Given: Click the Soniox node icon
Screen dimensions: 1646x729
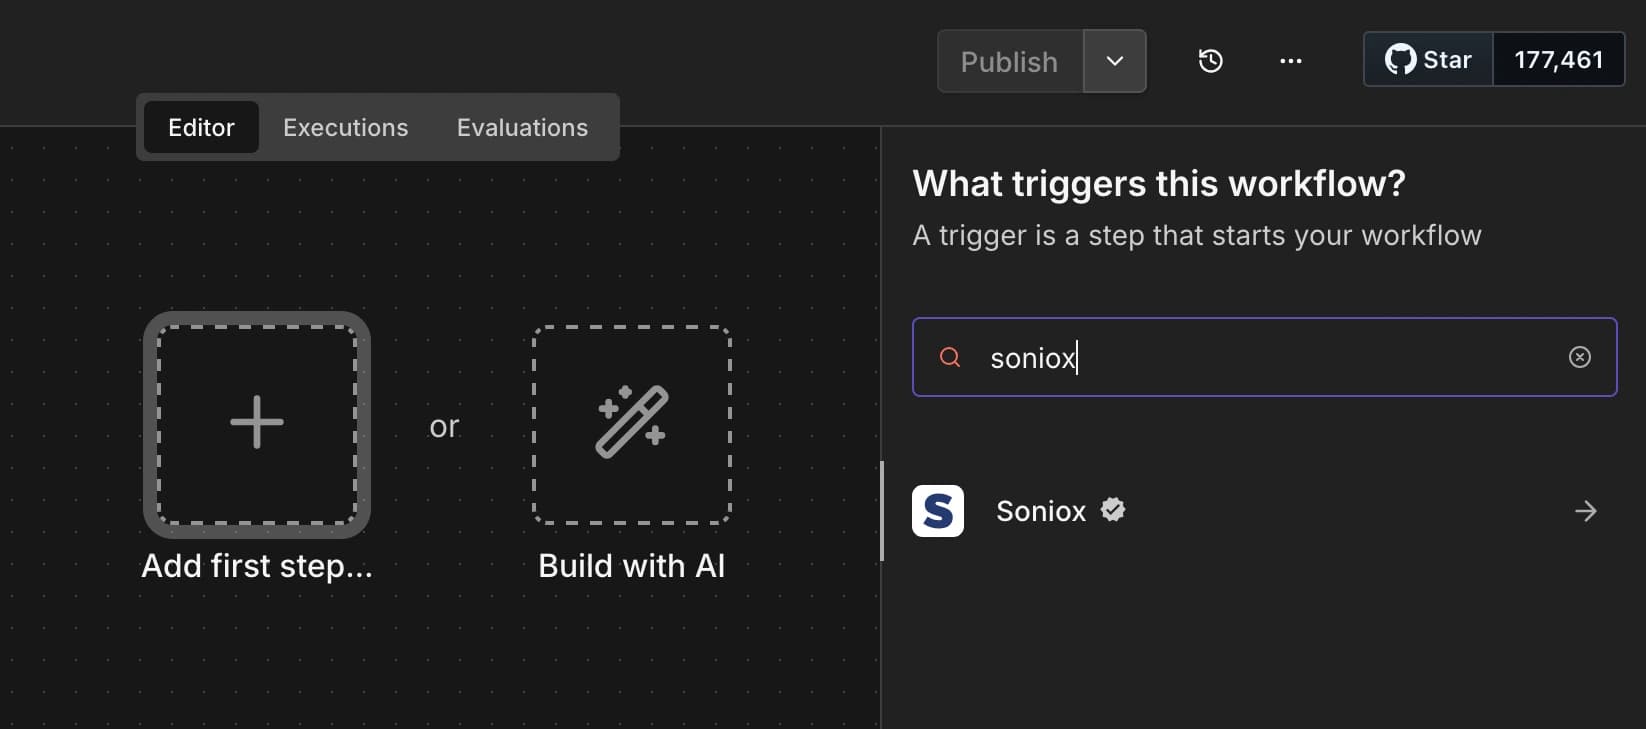Looking at the screenshot, I should point(938,511).
